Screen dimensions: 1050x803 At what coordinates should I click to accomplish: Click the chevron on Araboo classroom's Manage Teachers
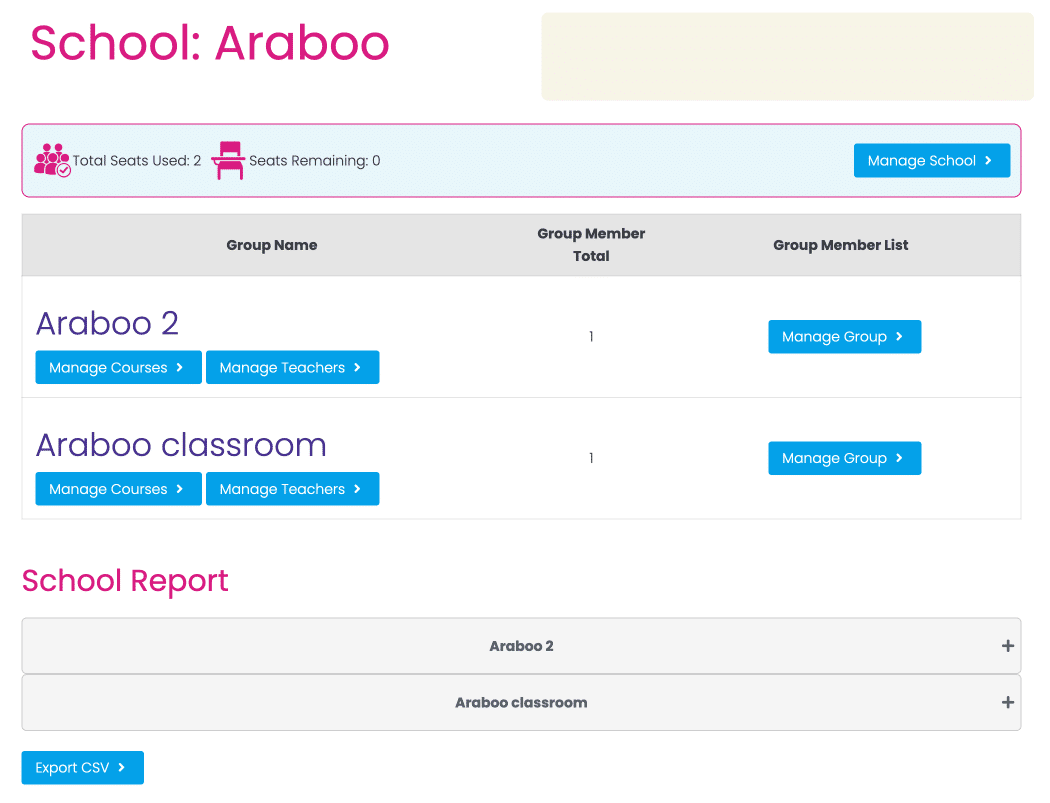pos(357,489)
